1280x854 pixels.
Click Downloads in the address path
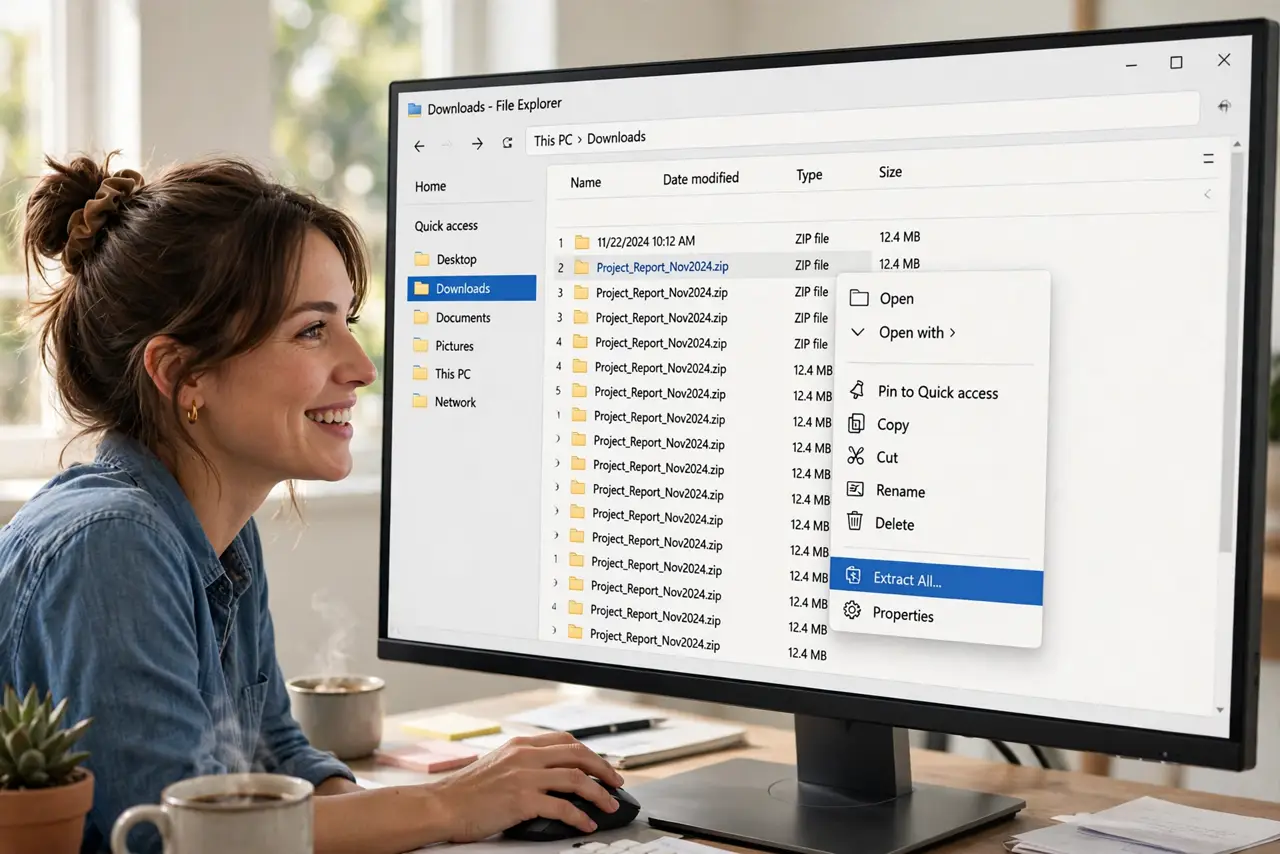tap(616, 137)
